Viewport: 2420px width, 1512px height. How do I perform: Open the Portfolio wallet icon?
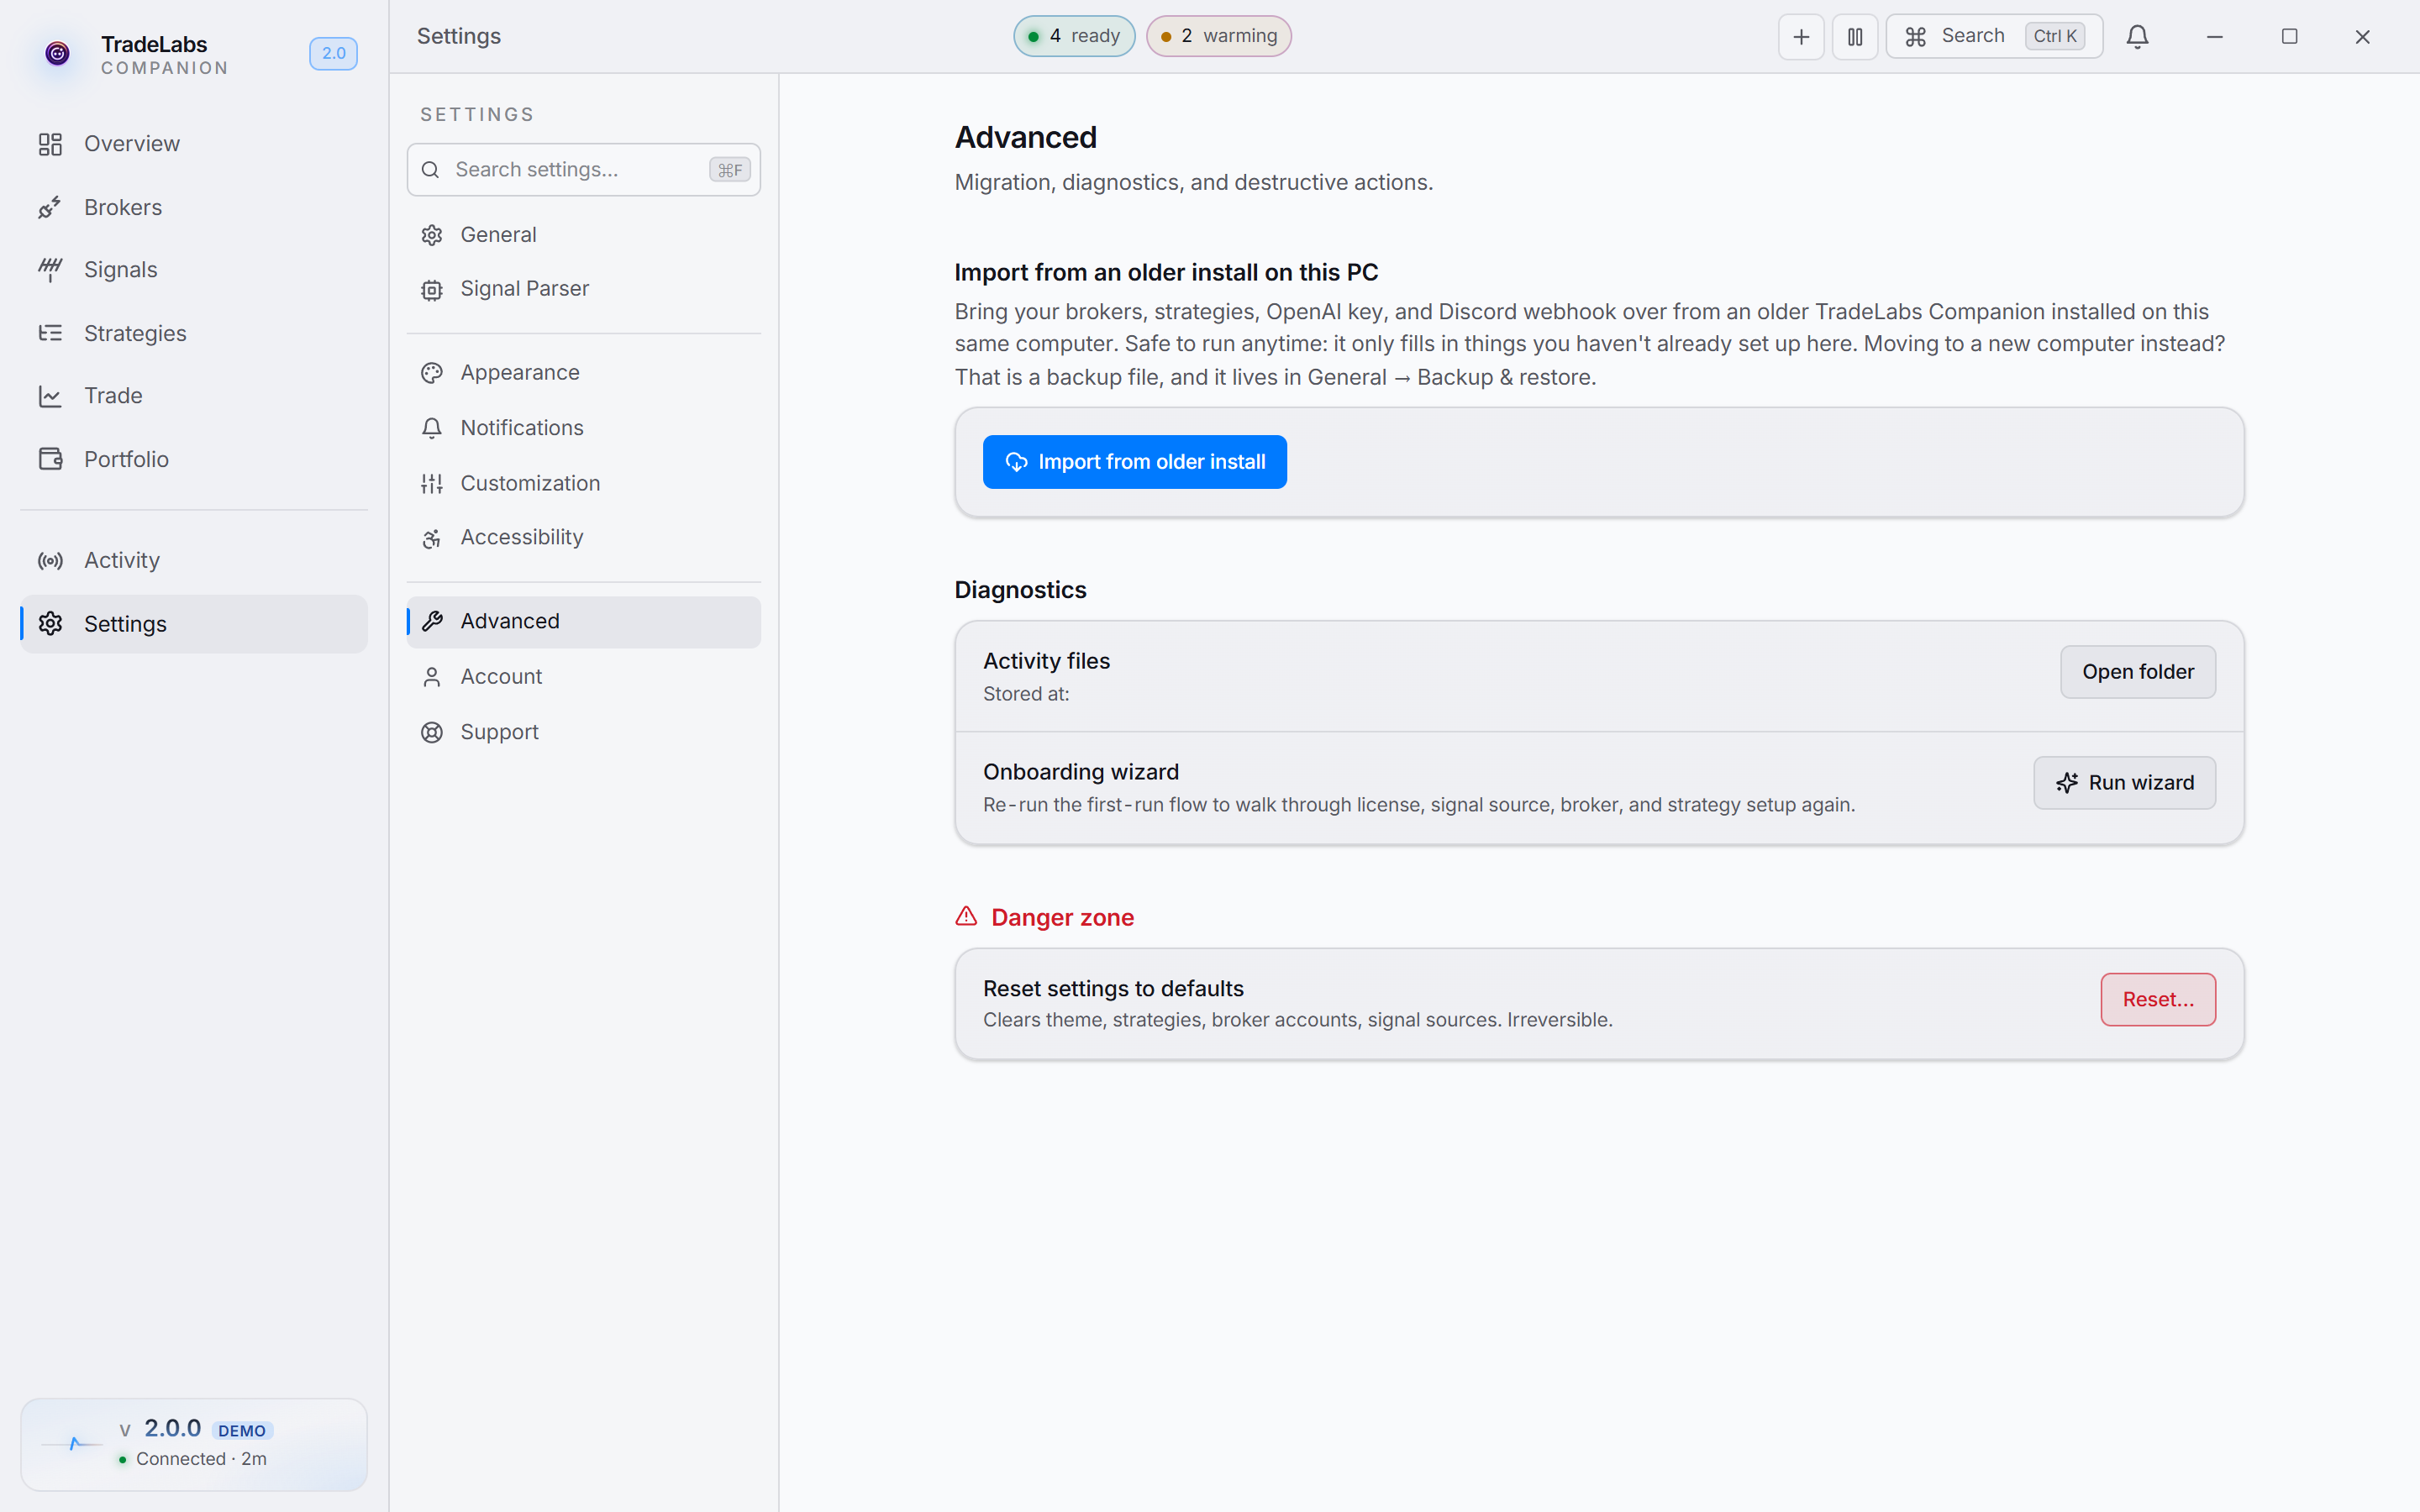(x=50, y=459)
